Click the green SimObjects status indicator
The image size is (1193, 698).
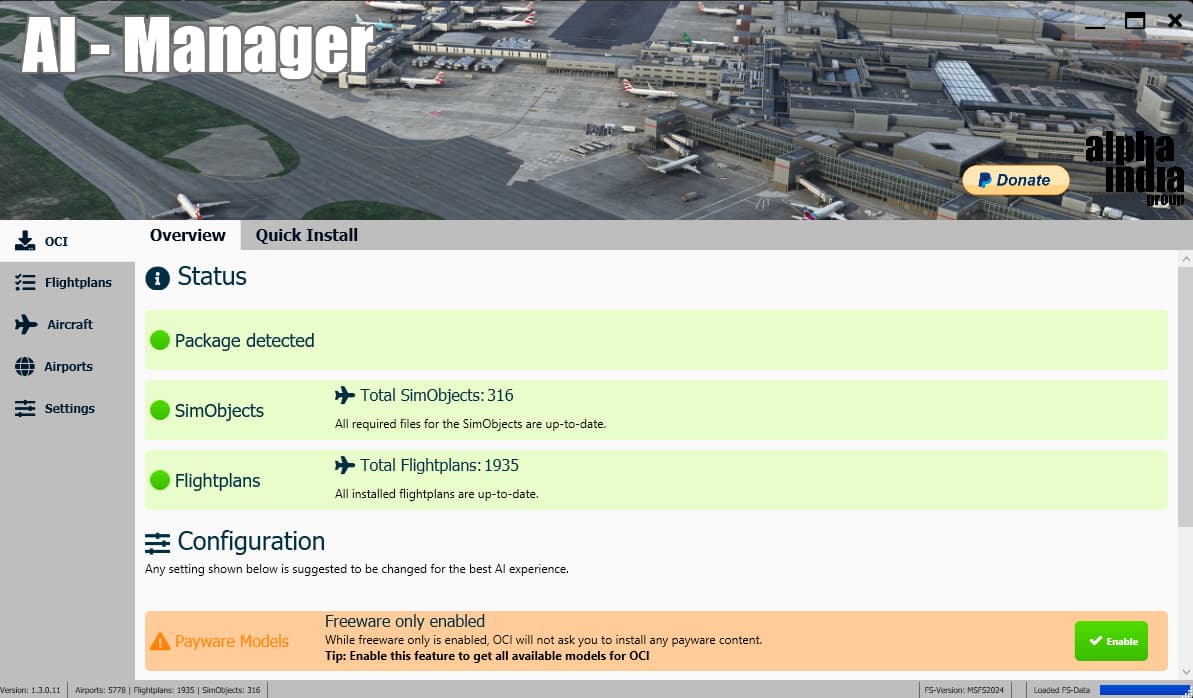click(160, 410)
